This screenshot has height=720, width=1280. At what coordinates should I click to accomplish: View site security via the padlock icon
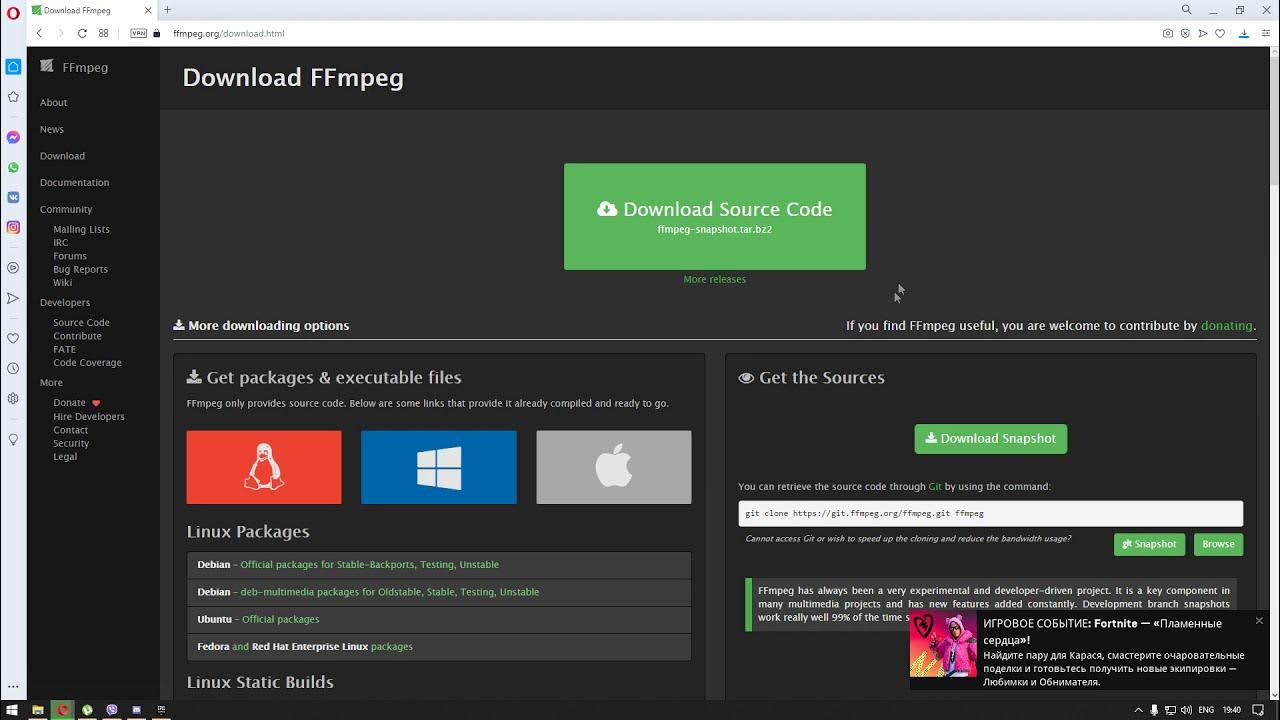tap(157, 33)
